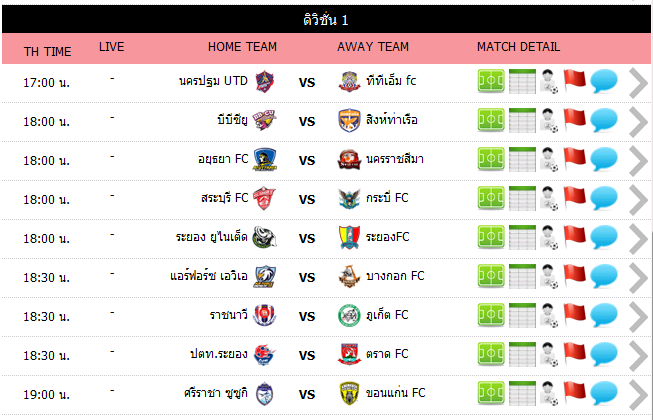Click the MATCH DETAIL column header
Screen dimensions: 653x420
coord(518,47)
